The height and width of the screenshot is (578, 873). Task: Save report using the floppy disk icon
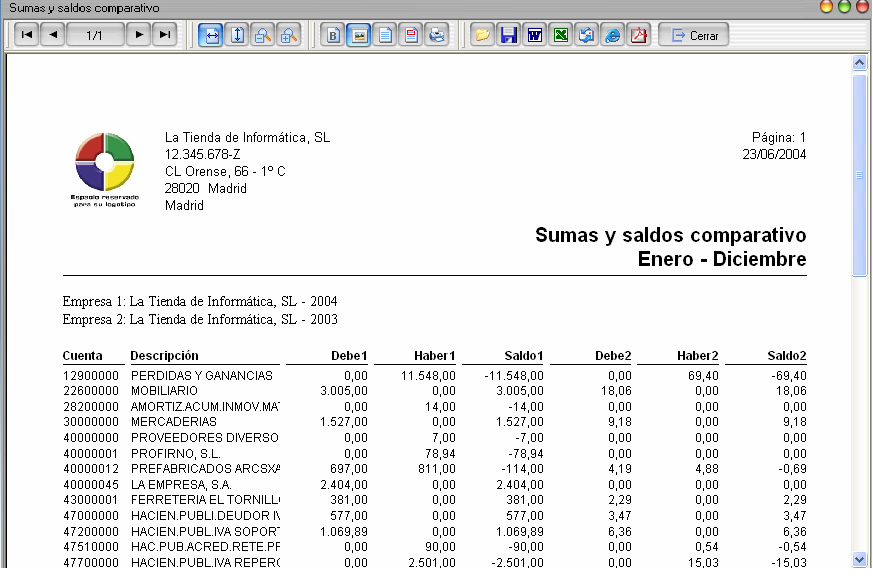pyautogui.click(x=509, y=35)
